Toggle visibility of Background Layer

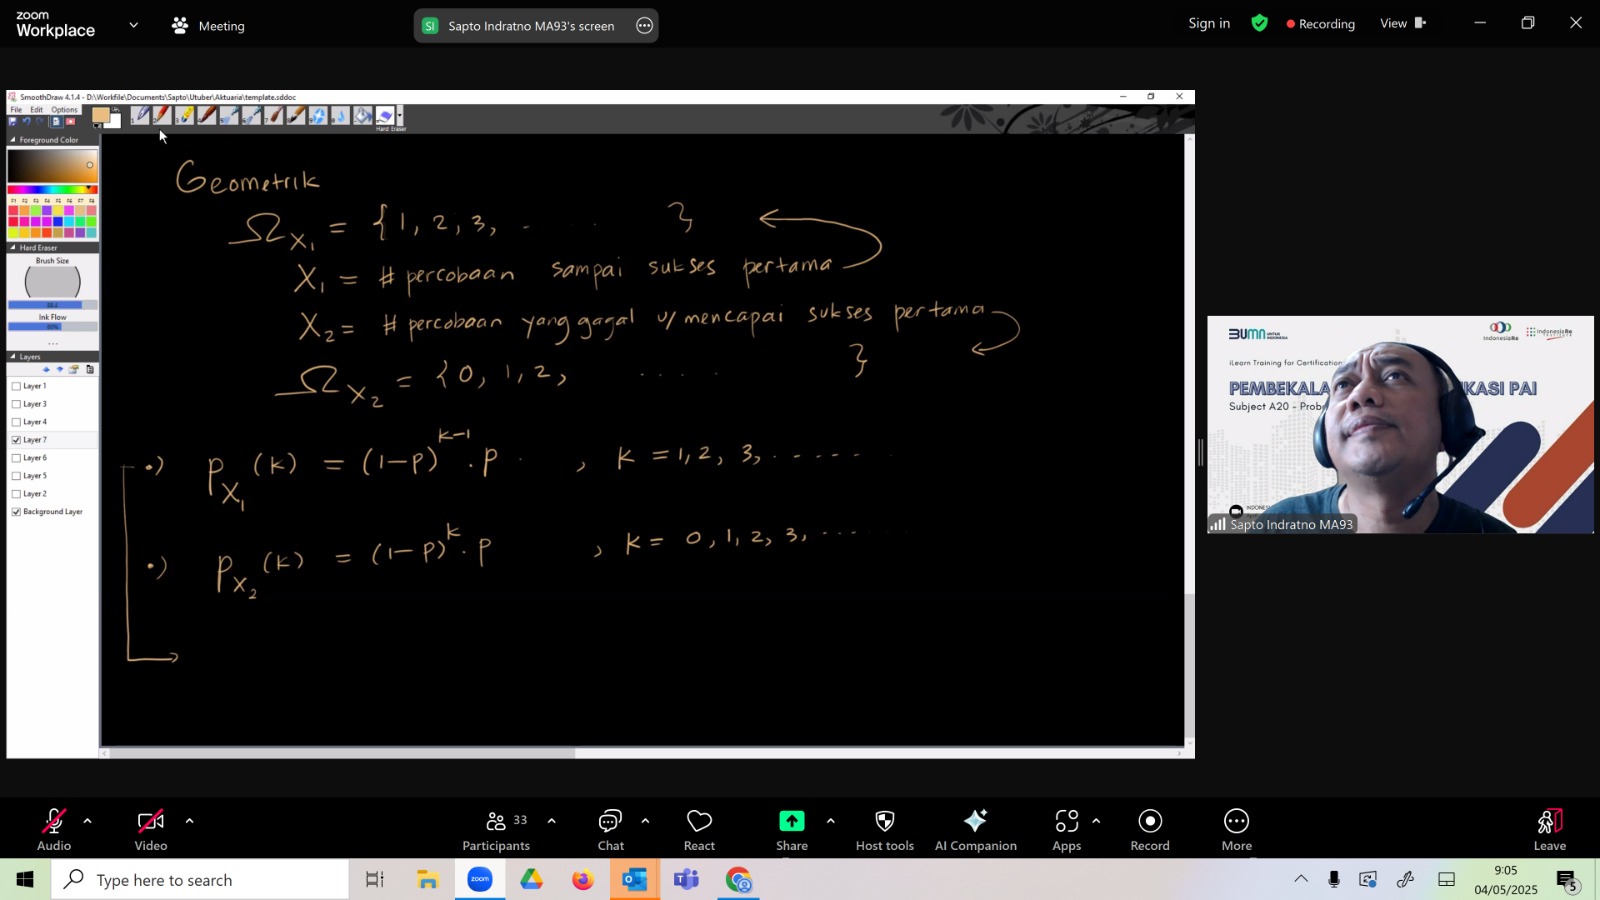[16, 512]
